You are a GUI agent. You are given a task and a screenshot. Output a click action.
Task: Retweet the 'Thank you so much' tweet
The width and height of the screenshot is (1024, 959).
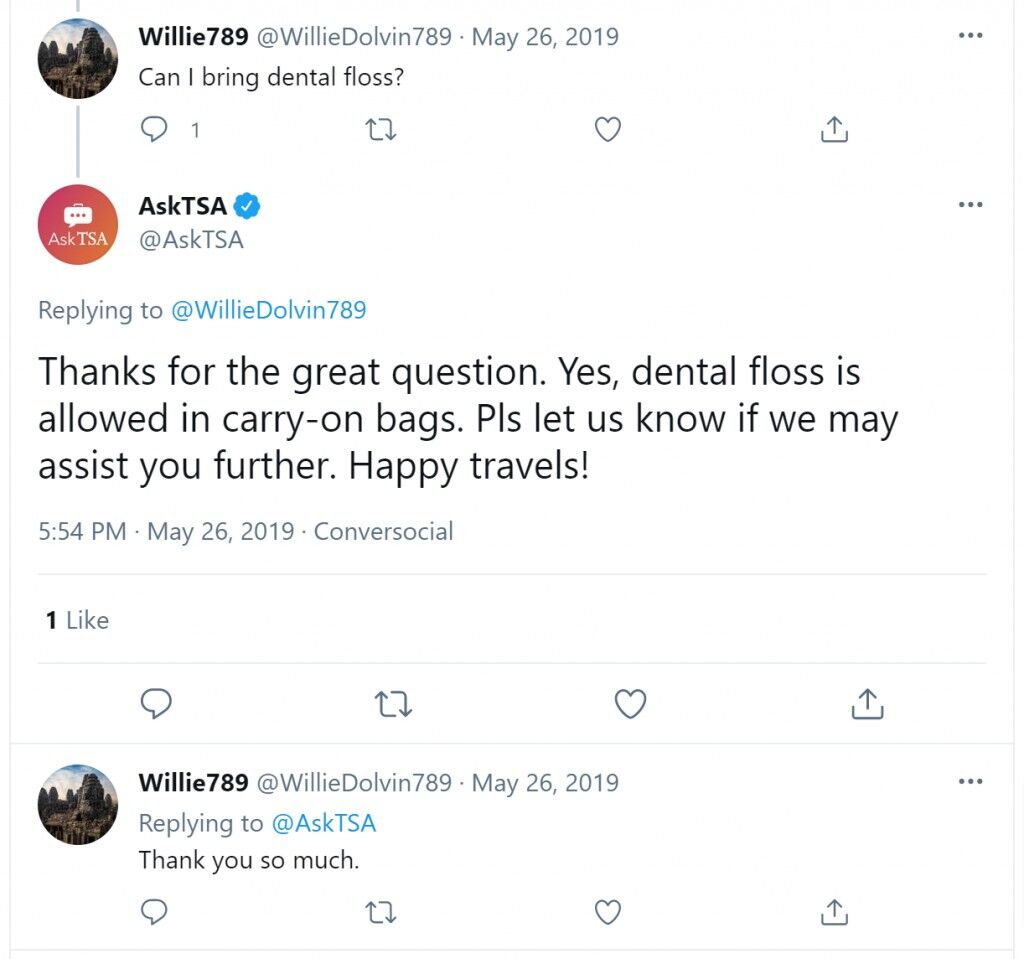click(x=381, y=912)
